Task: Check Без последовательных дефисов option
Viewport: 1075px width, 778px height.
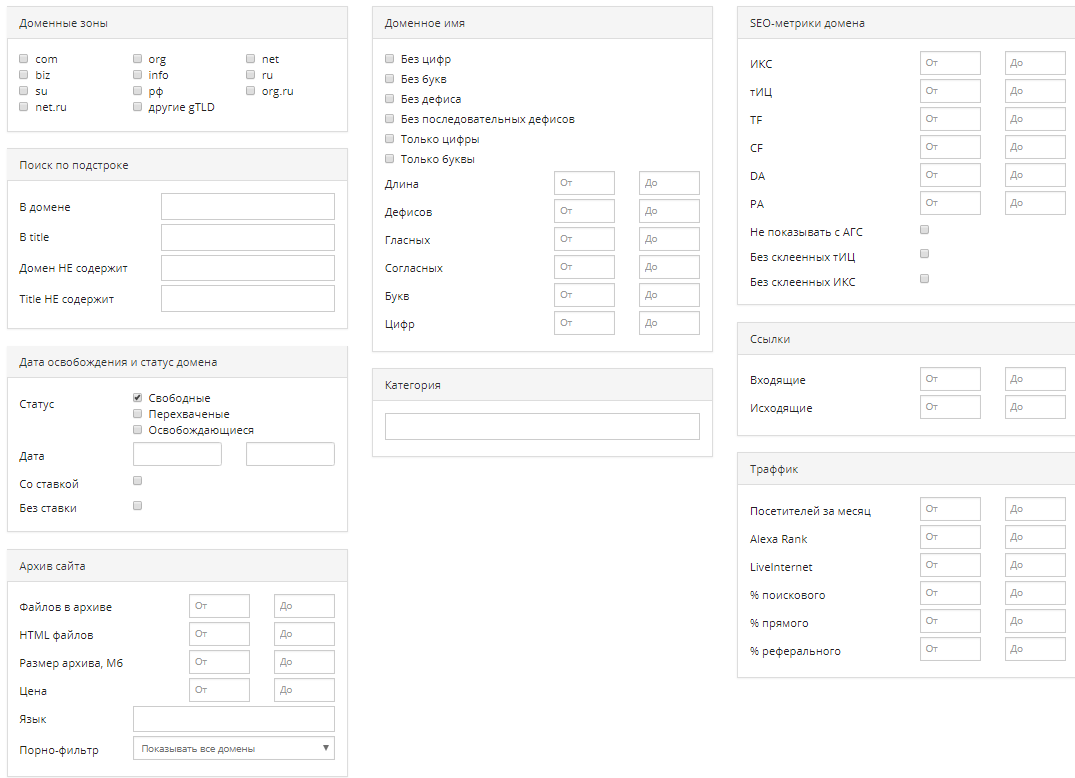Action: point(389,119)
